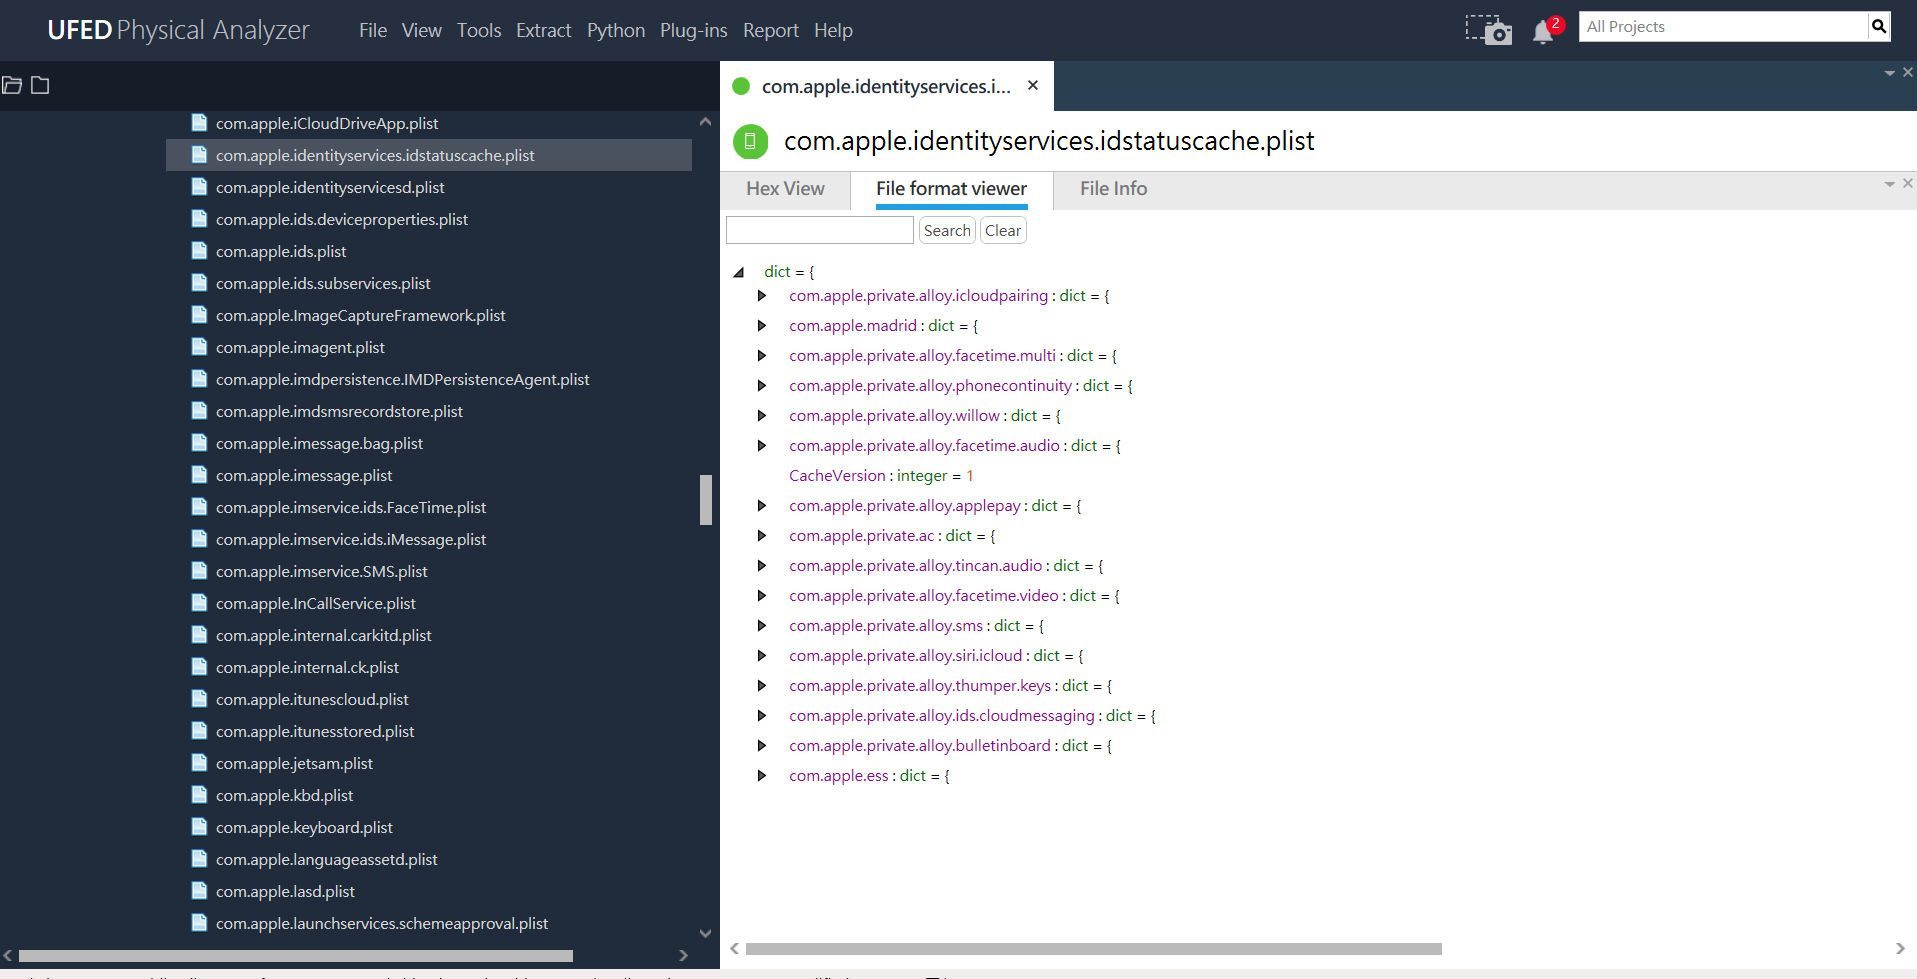Click the file tree horizontal scrollbar thumb
Viewport: 1917px width, 979px height.
pos(295,956)
